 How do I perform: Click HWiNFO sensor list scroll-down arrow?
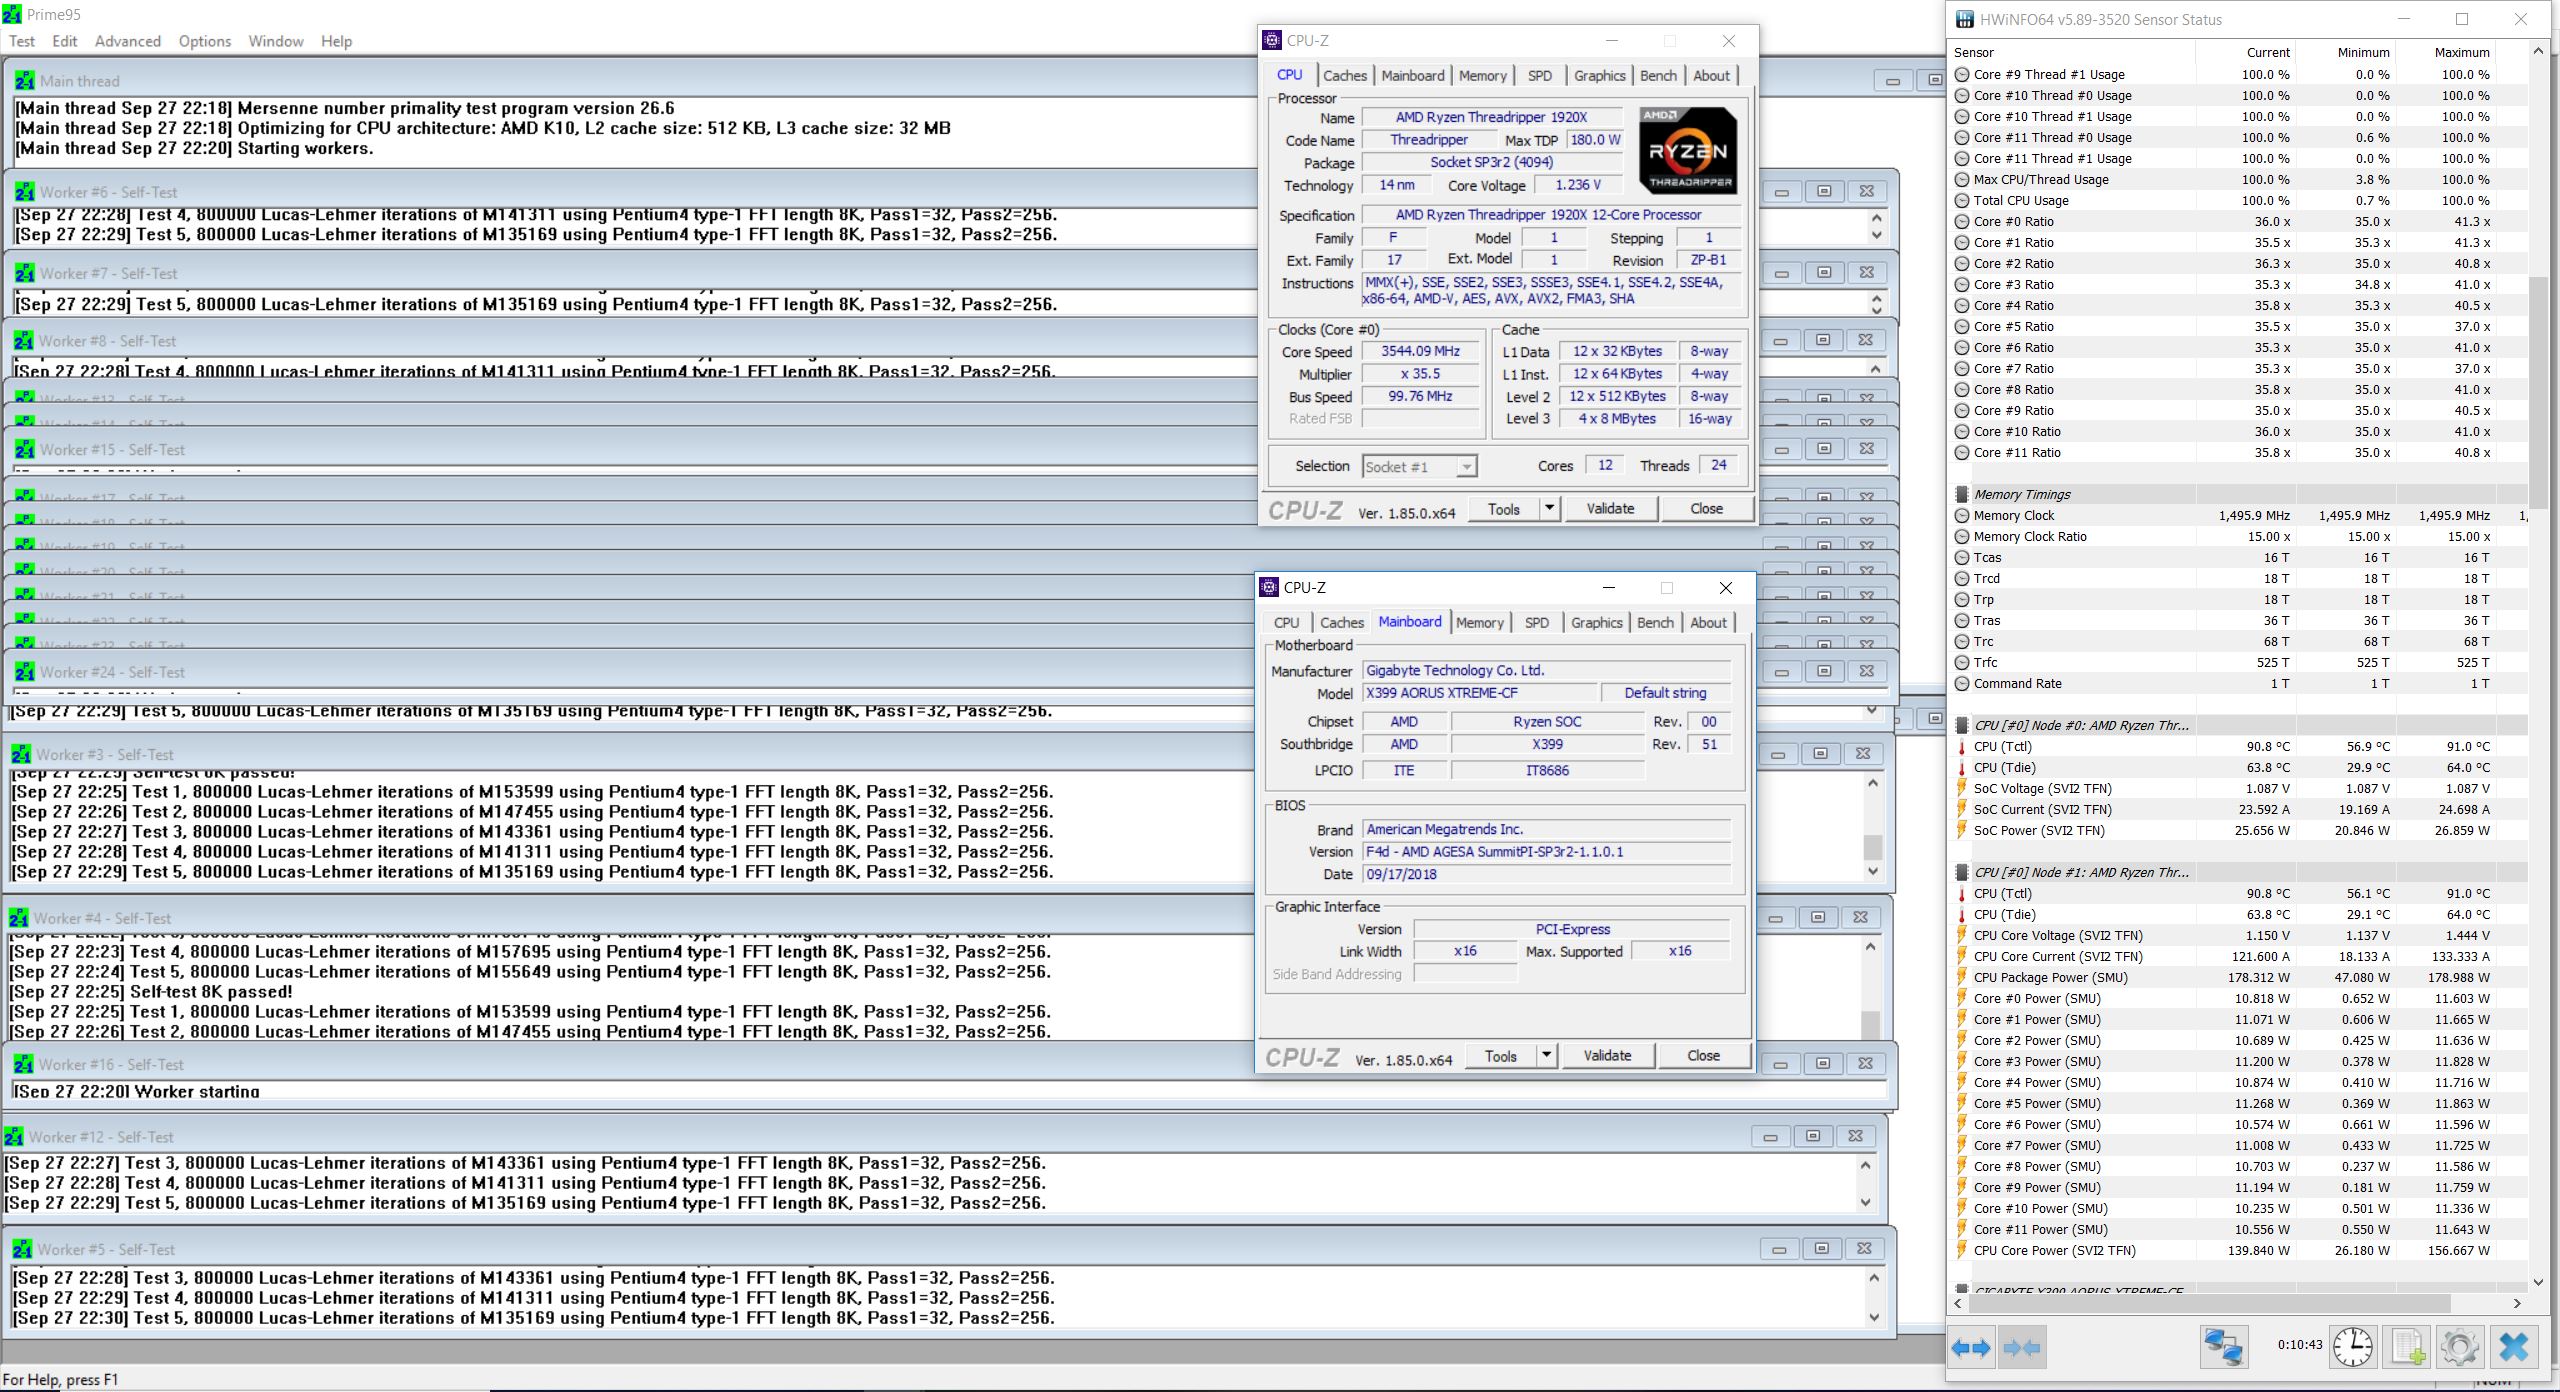click(x=2538, y=1282)
